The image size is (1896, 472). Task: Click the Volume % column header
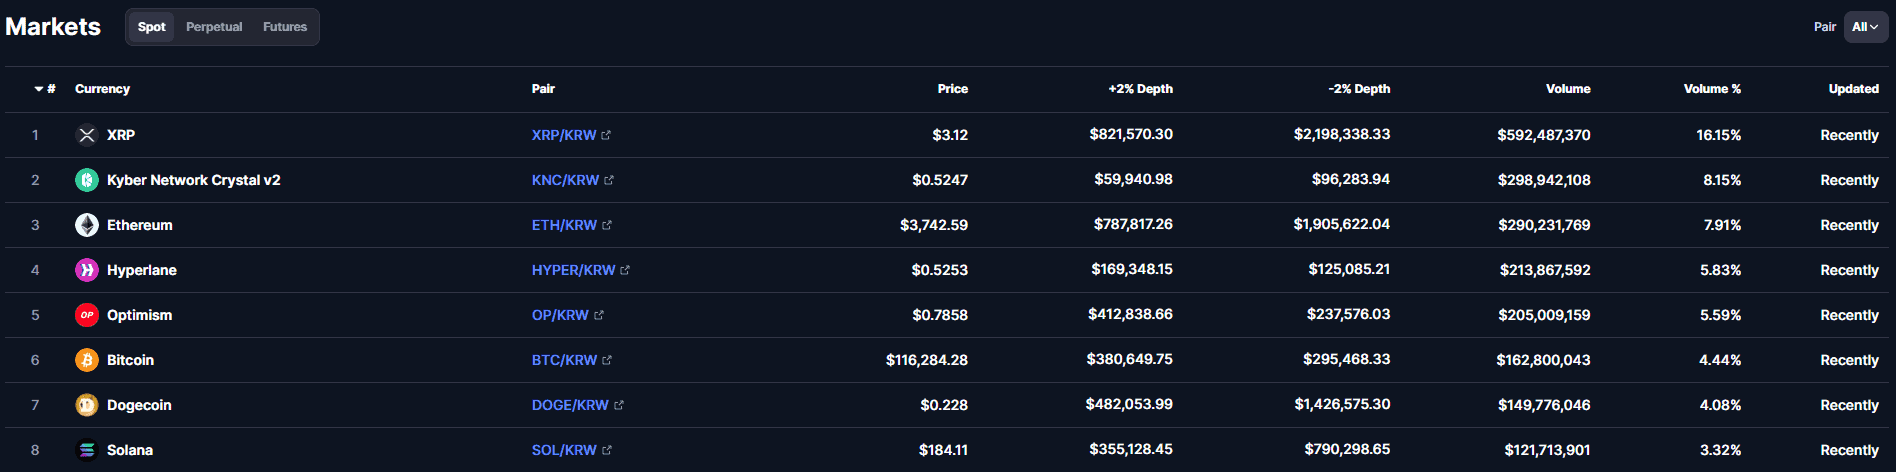[1712, 89]
